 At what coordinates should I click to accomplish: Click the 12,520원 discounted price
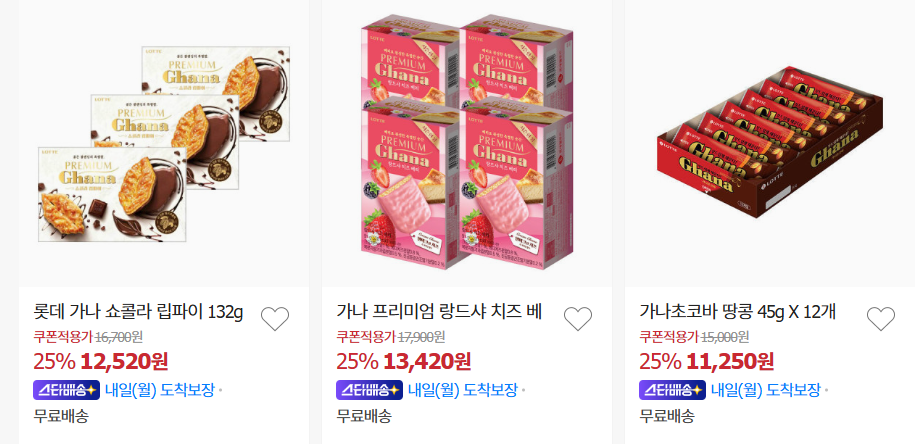click(124, 362)
